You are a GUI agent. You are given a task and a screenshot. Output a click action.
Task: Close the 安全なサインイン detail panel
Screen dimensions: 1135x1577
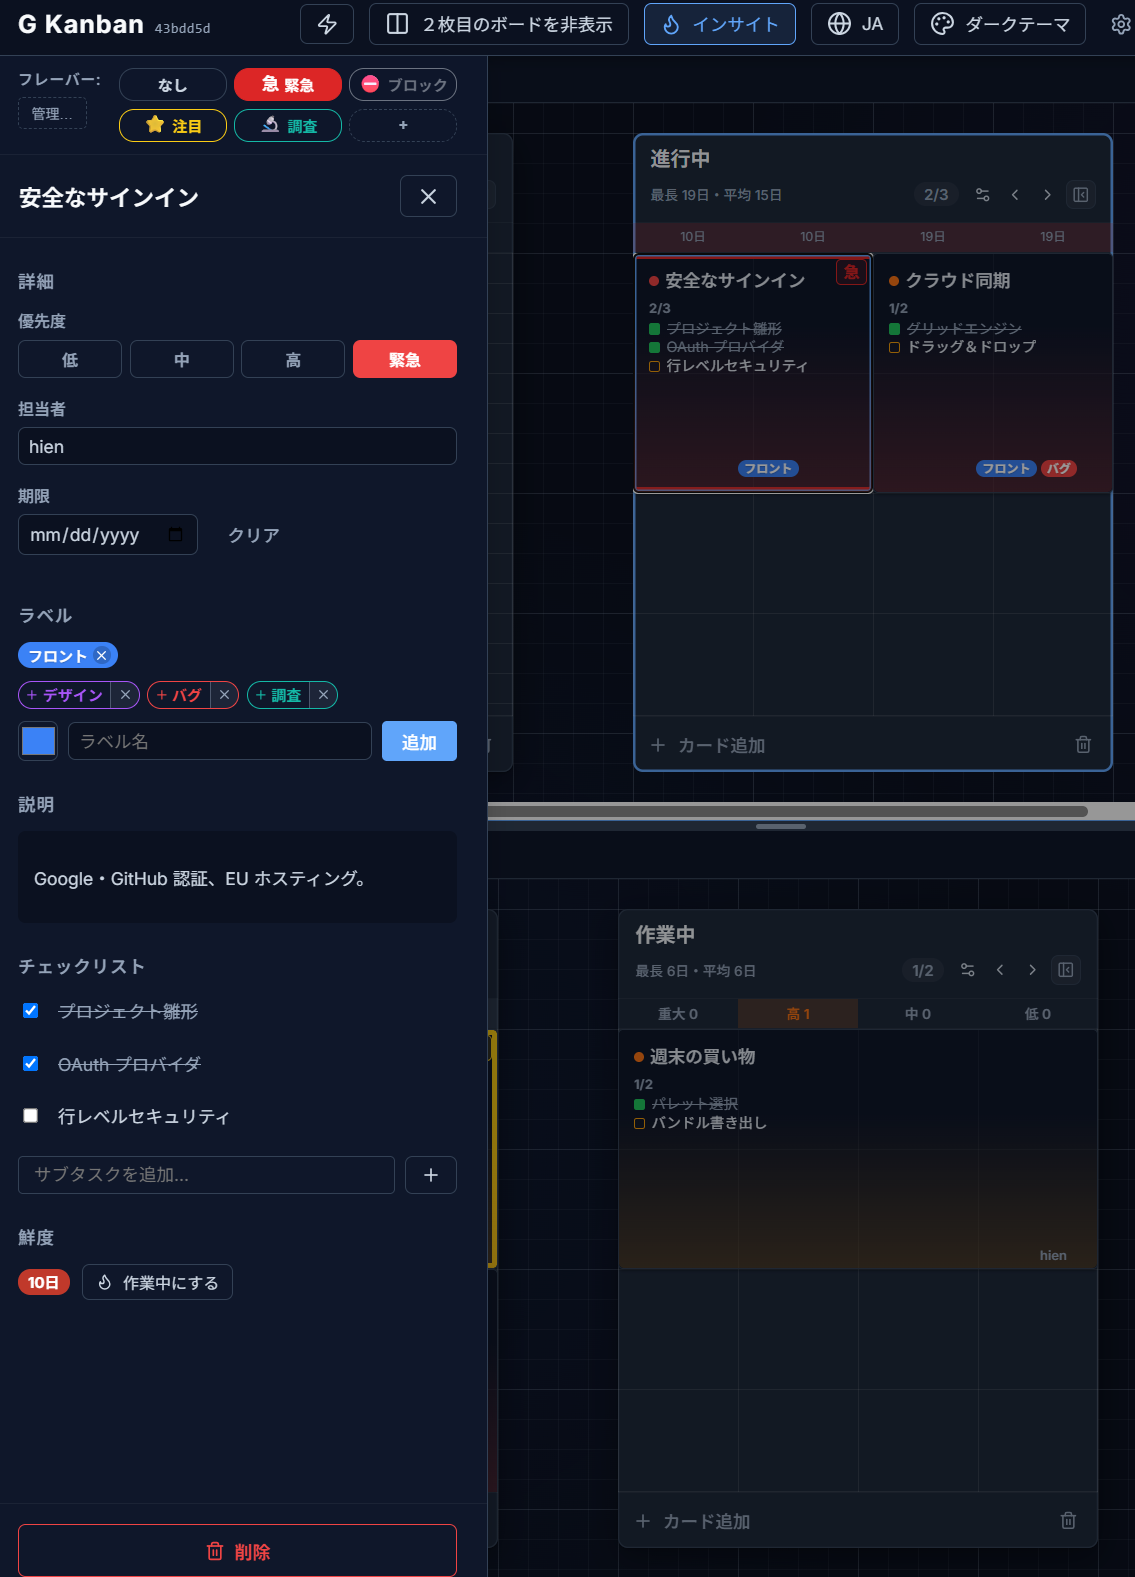coord(428,196)
